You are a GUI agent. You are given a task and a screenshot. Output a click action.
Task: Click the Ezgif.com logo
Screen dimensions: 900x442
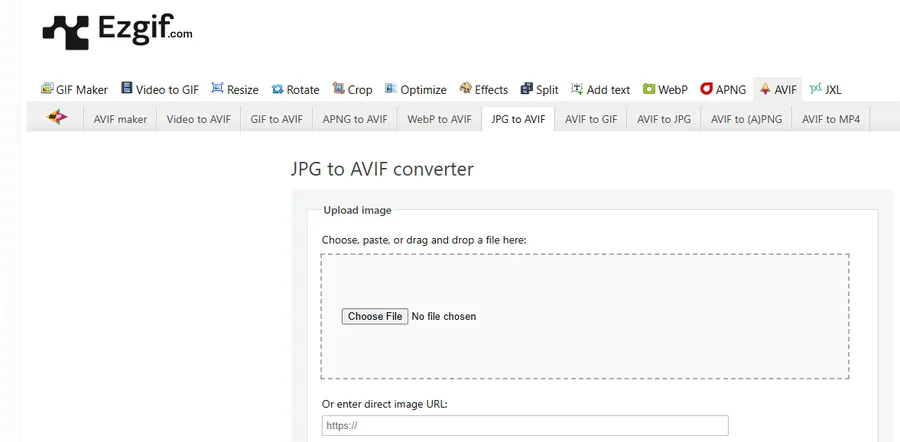coord(117,32)
